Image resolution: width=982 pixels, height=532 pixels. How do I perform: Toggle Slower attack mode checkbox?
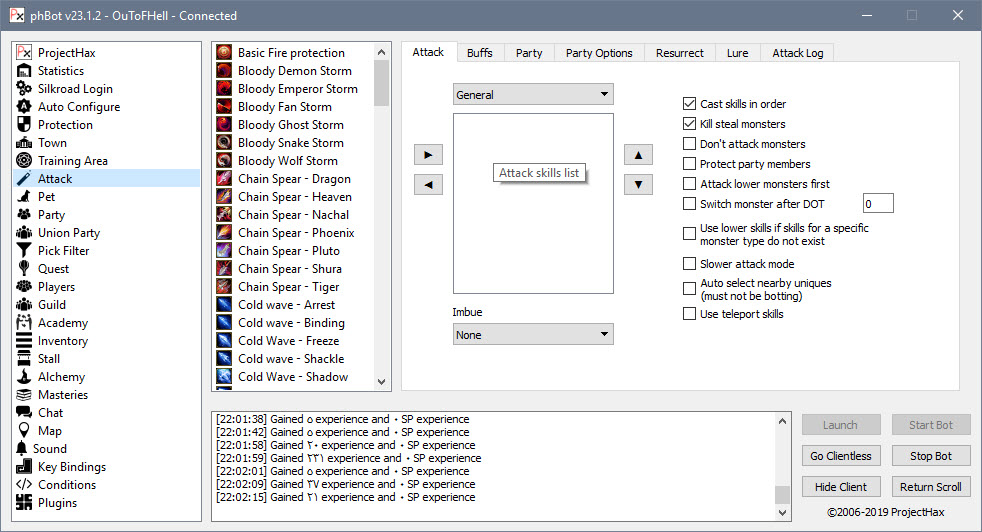(x=689, y=264)
